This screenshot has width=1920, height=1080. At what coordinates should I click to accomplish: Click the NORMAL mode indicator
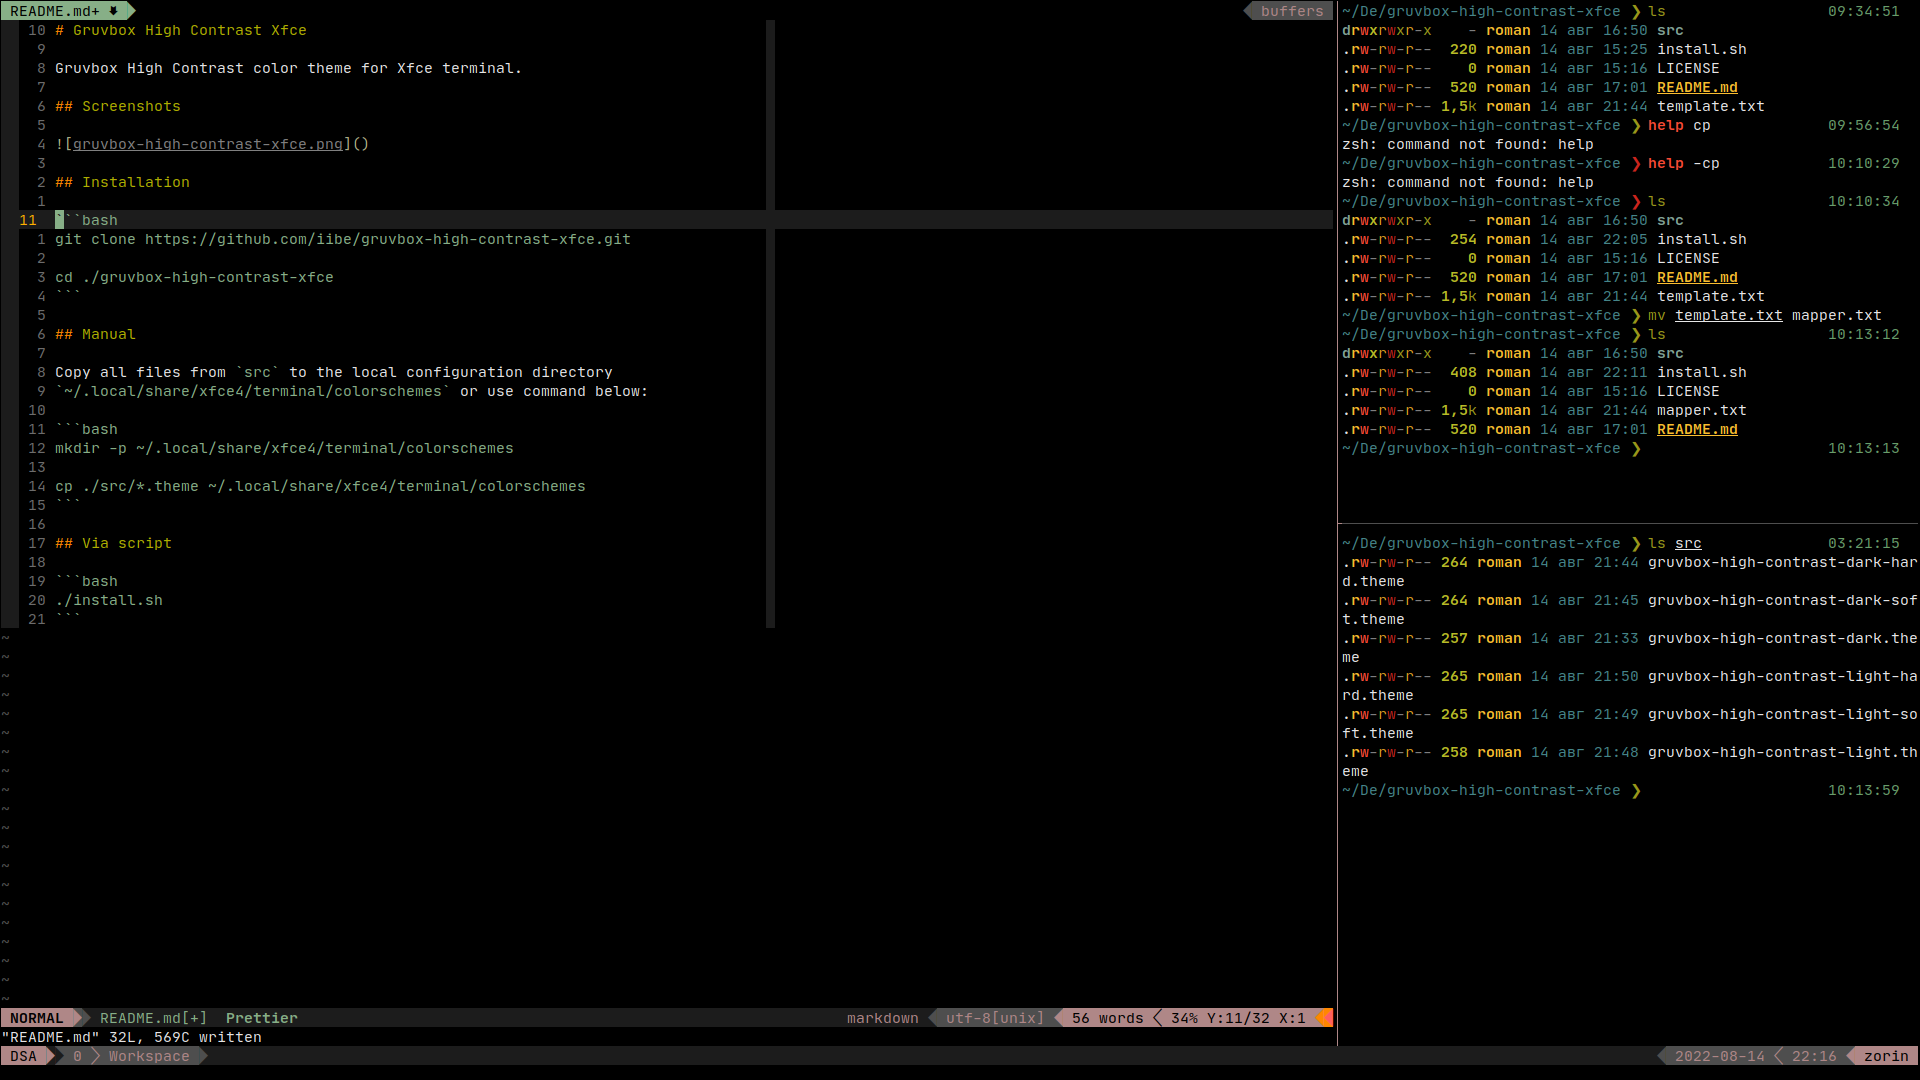[37, 1018]
